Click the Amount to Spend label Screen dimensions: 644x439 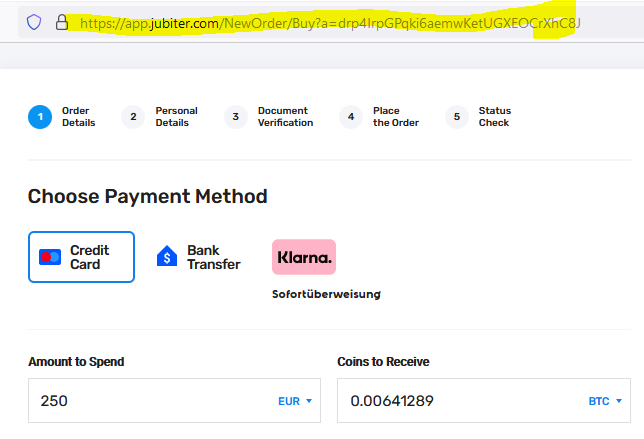coord(76,361)
